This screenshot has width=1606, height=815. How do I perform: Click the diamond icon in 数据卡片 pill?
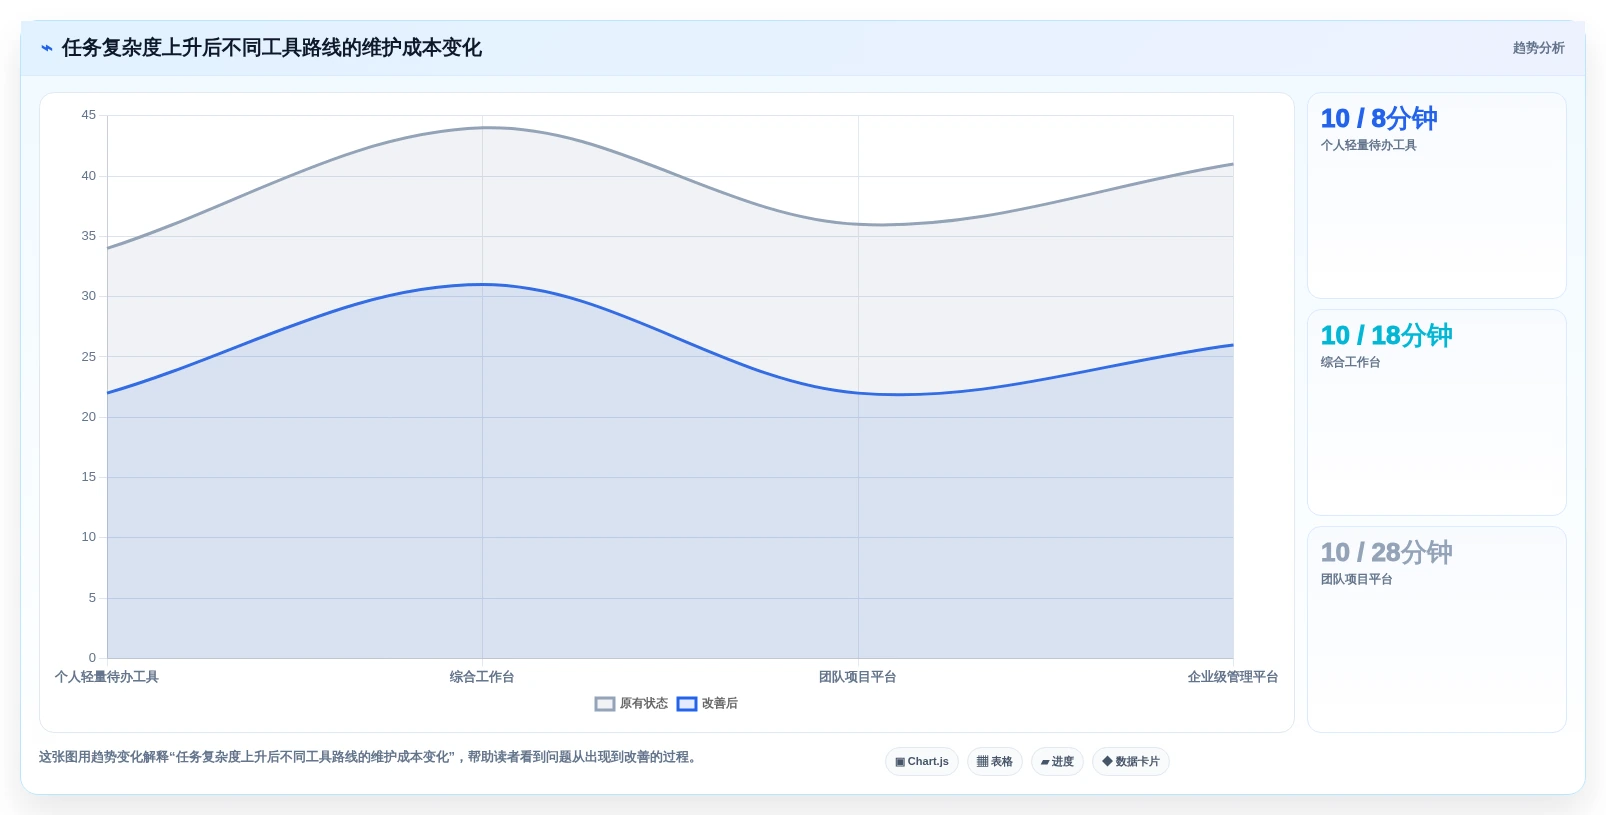tap(1107, 761)
